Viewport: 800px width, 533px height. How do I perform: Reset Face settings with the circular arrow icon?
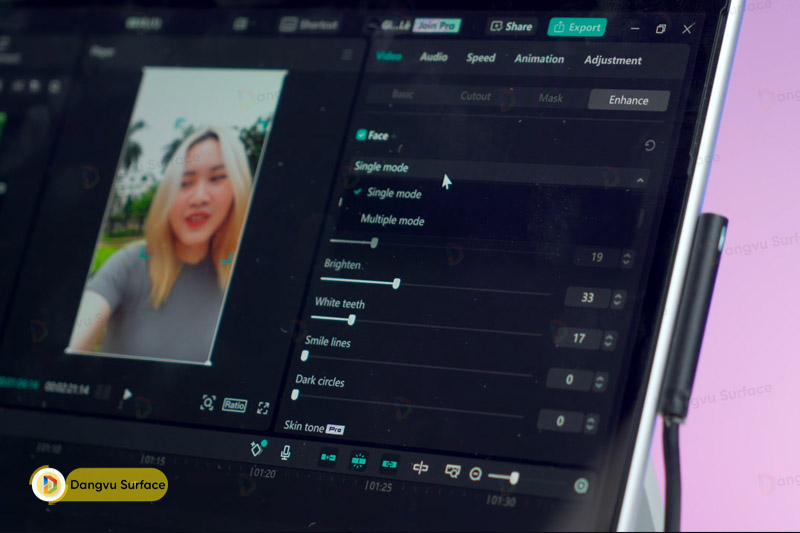point(649,145)
